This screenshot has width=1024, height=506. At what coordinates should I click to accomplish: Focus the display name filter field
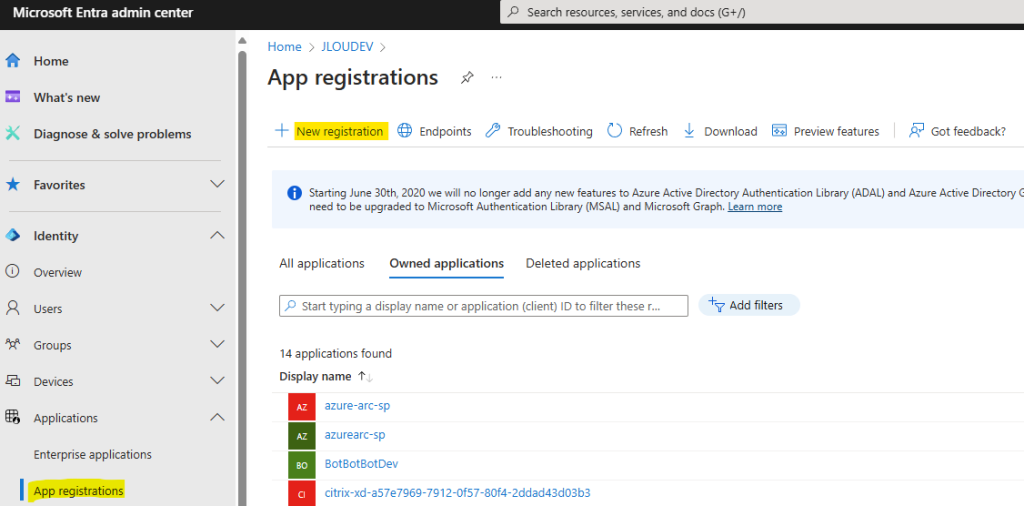(483, 306)
